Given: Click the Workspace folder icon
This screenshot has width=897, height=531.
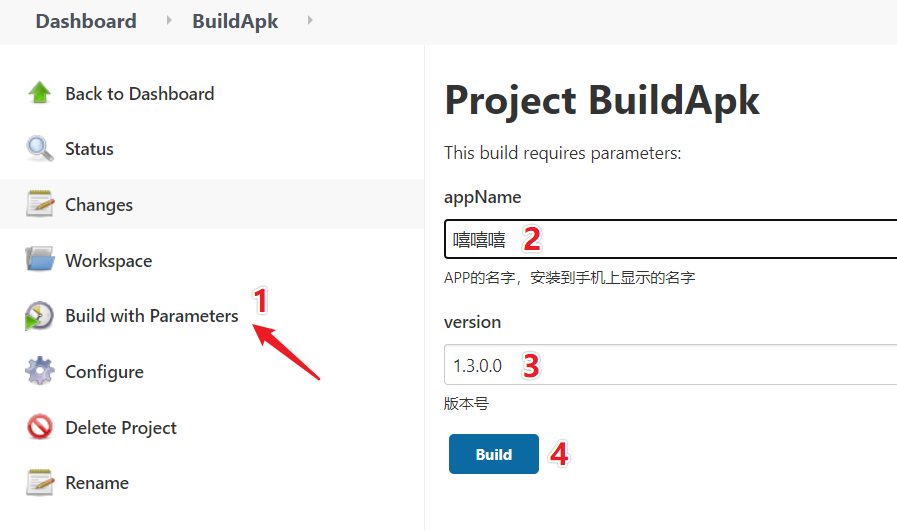Looking at the screenshot, I should click(x=39, y=259).
